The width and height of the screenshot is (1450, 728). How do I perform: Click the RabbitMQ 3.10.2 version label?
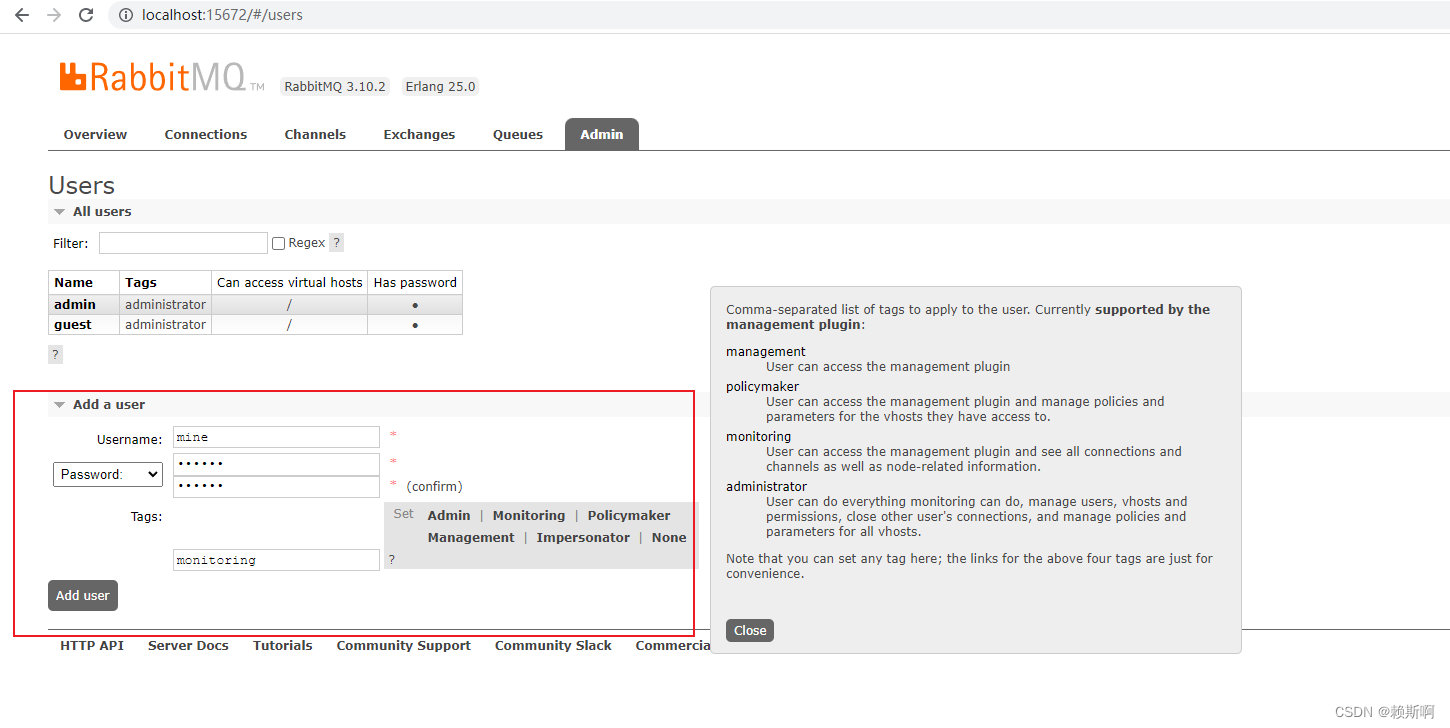point(335,87)
